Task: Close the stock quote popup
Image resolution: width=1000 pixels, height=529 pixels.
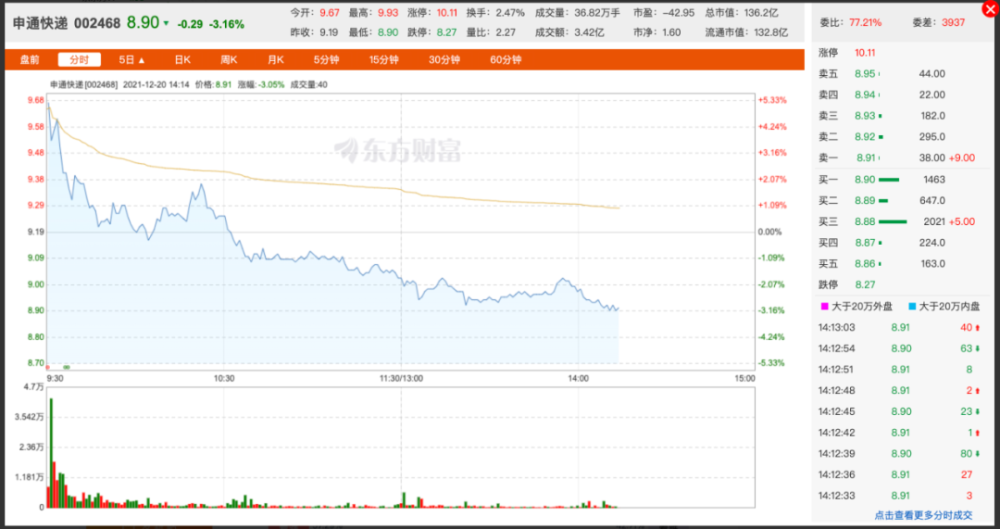Action: (990, 8)
